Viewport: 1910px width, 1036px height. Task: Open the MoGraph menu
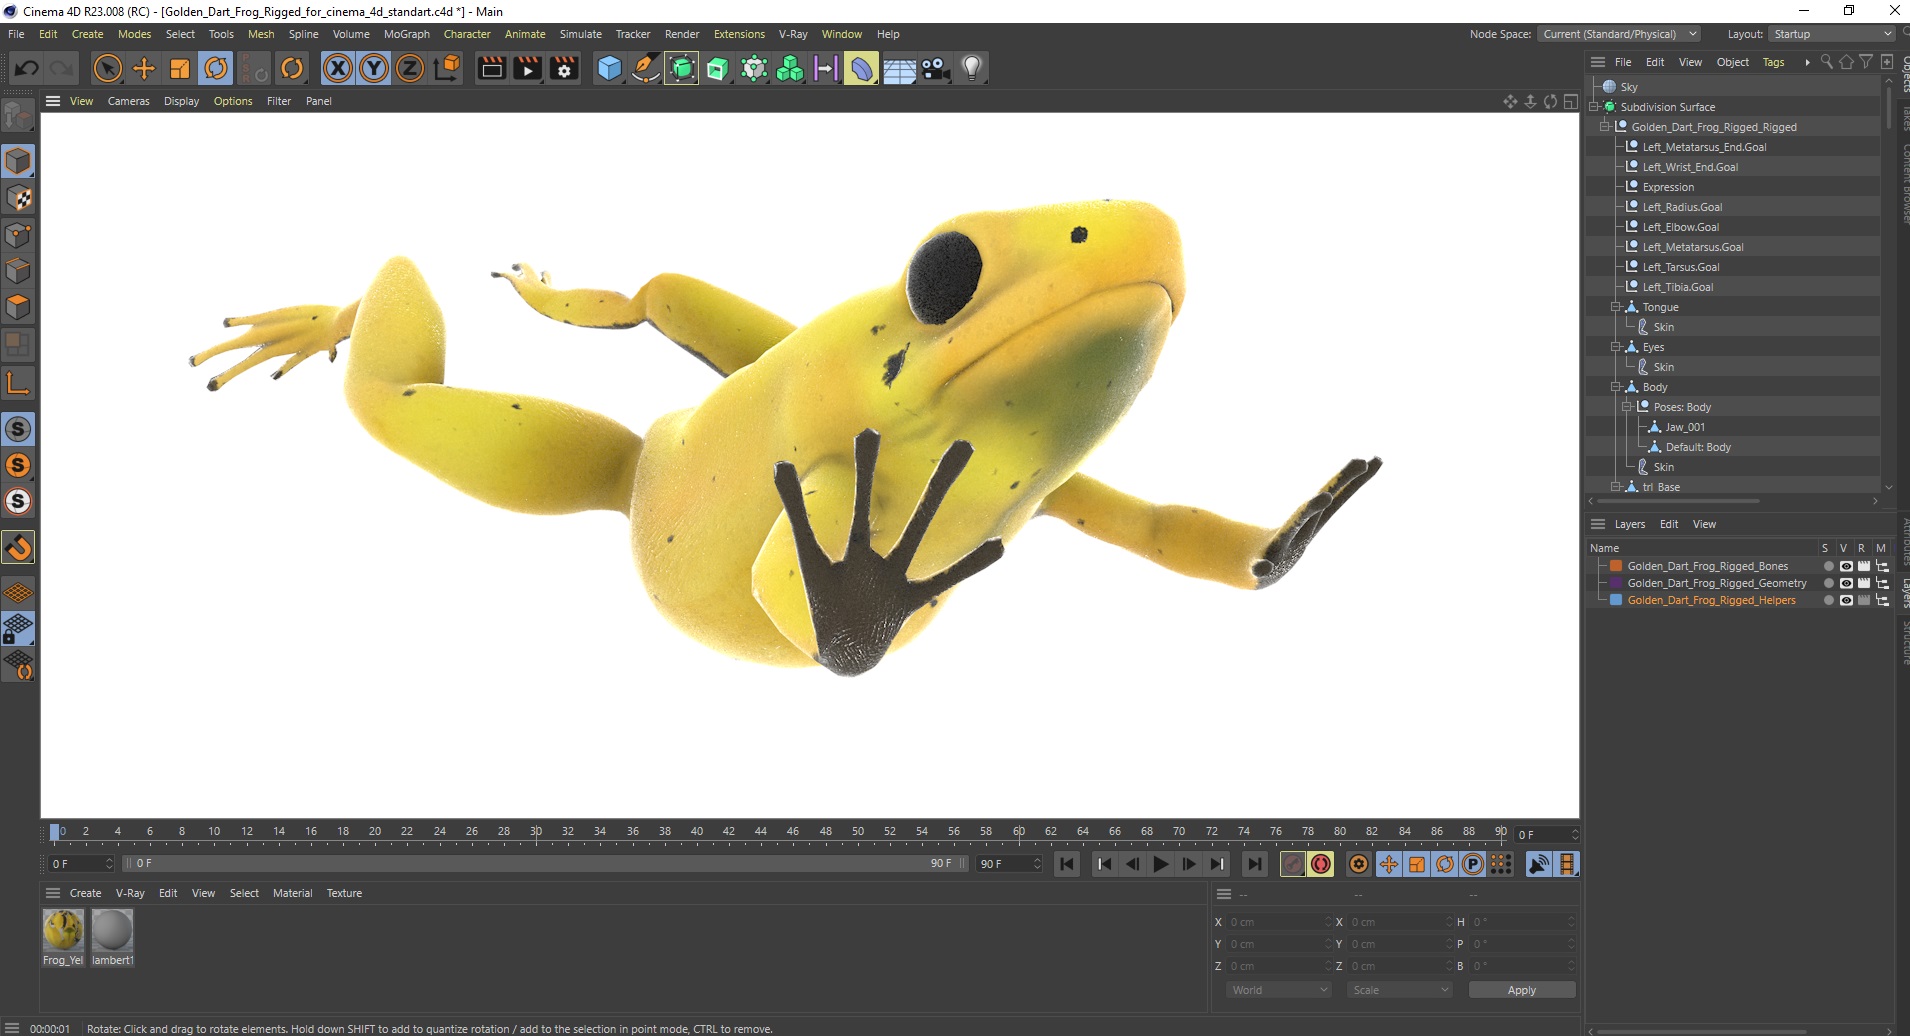pyautogui.click(x=407, y=34)
